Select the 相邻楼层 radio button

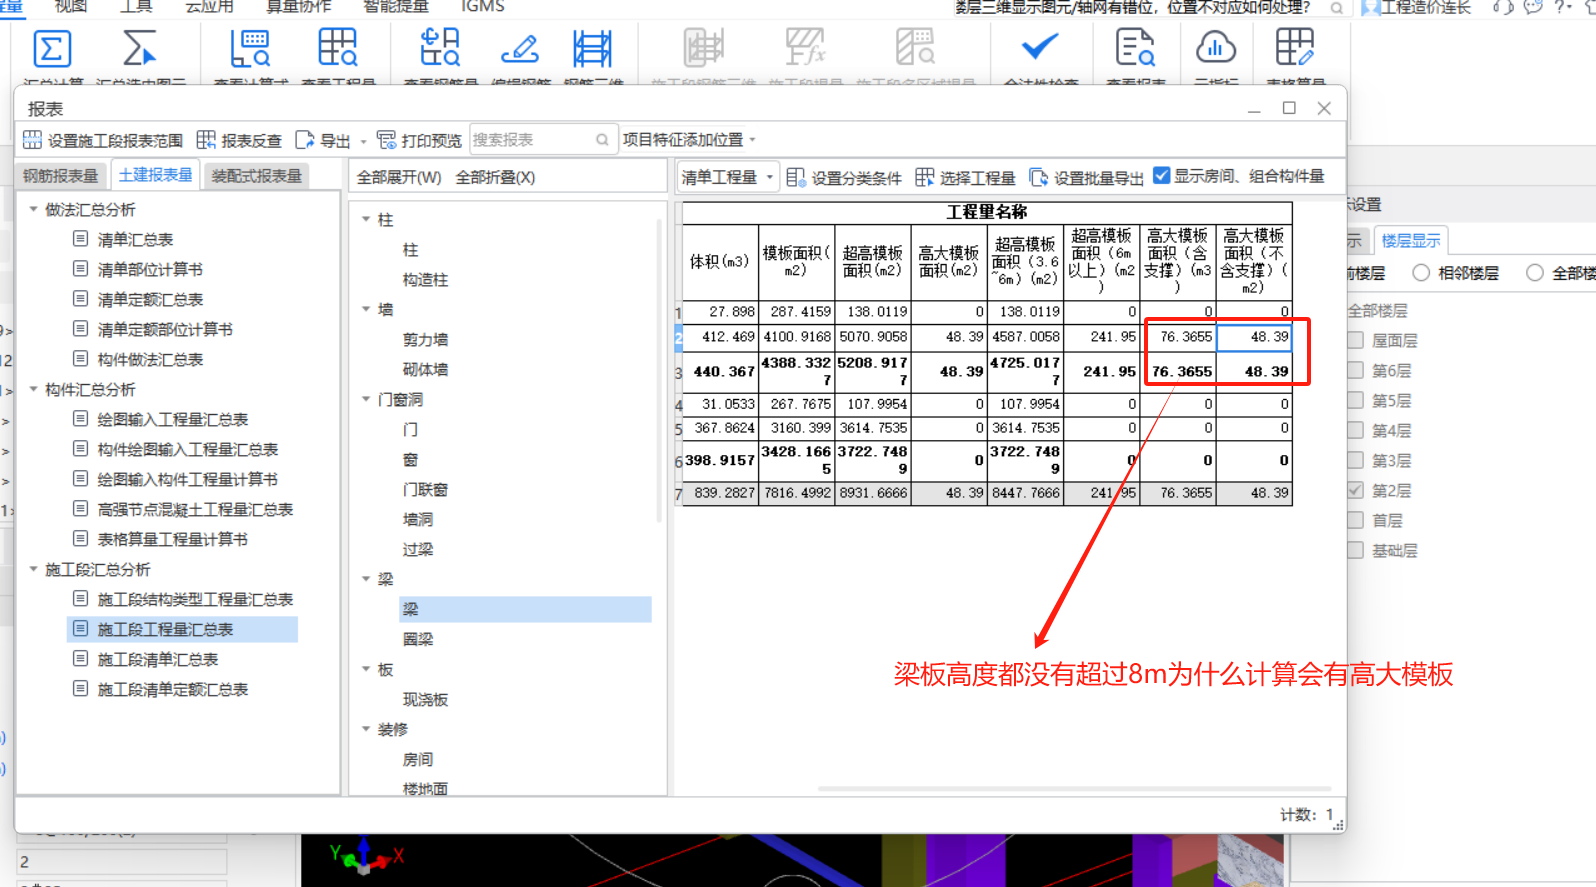(x=1421, y=273)
